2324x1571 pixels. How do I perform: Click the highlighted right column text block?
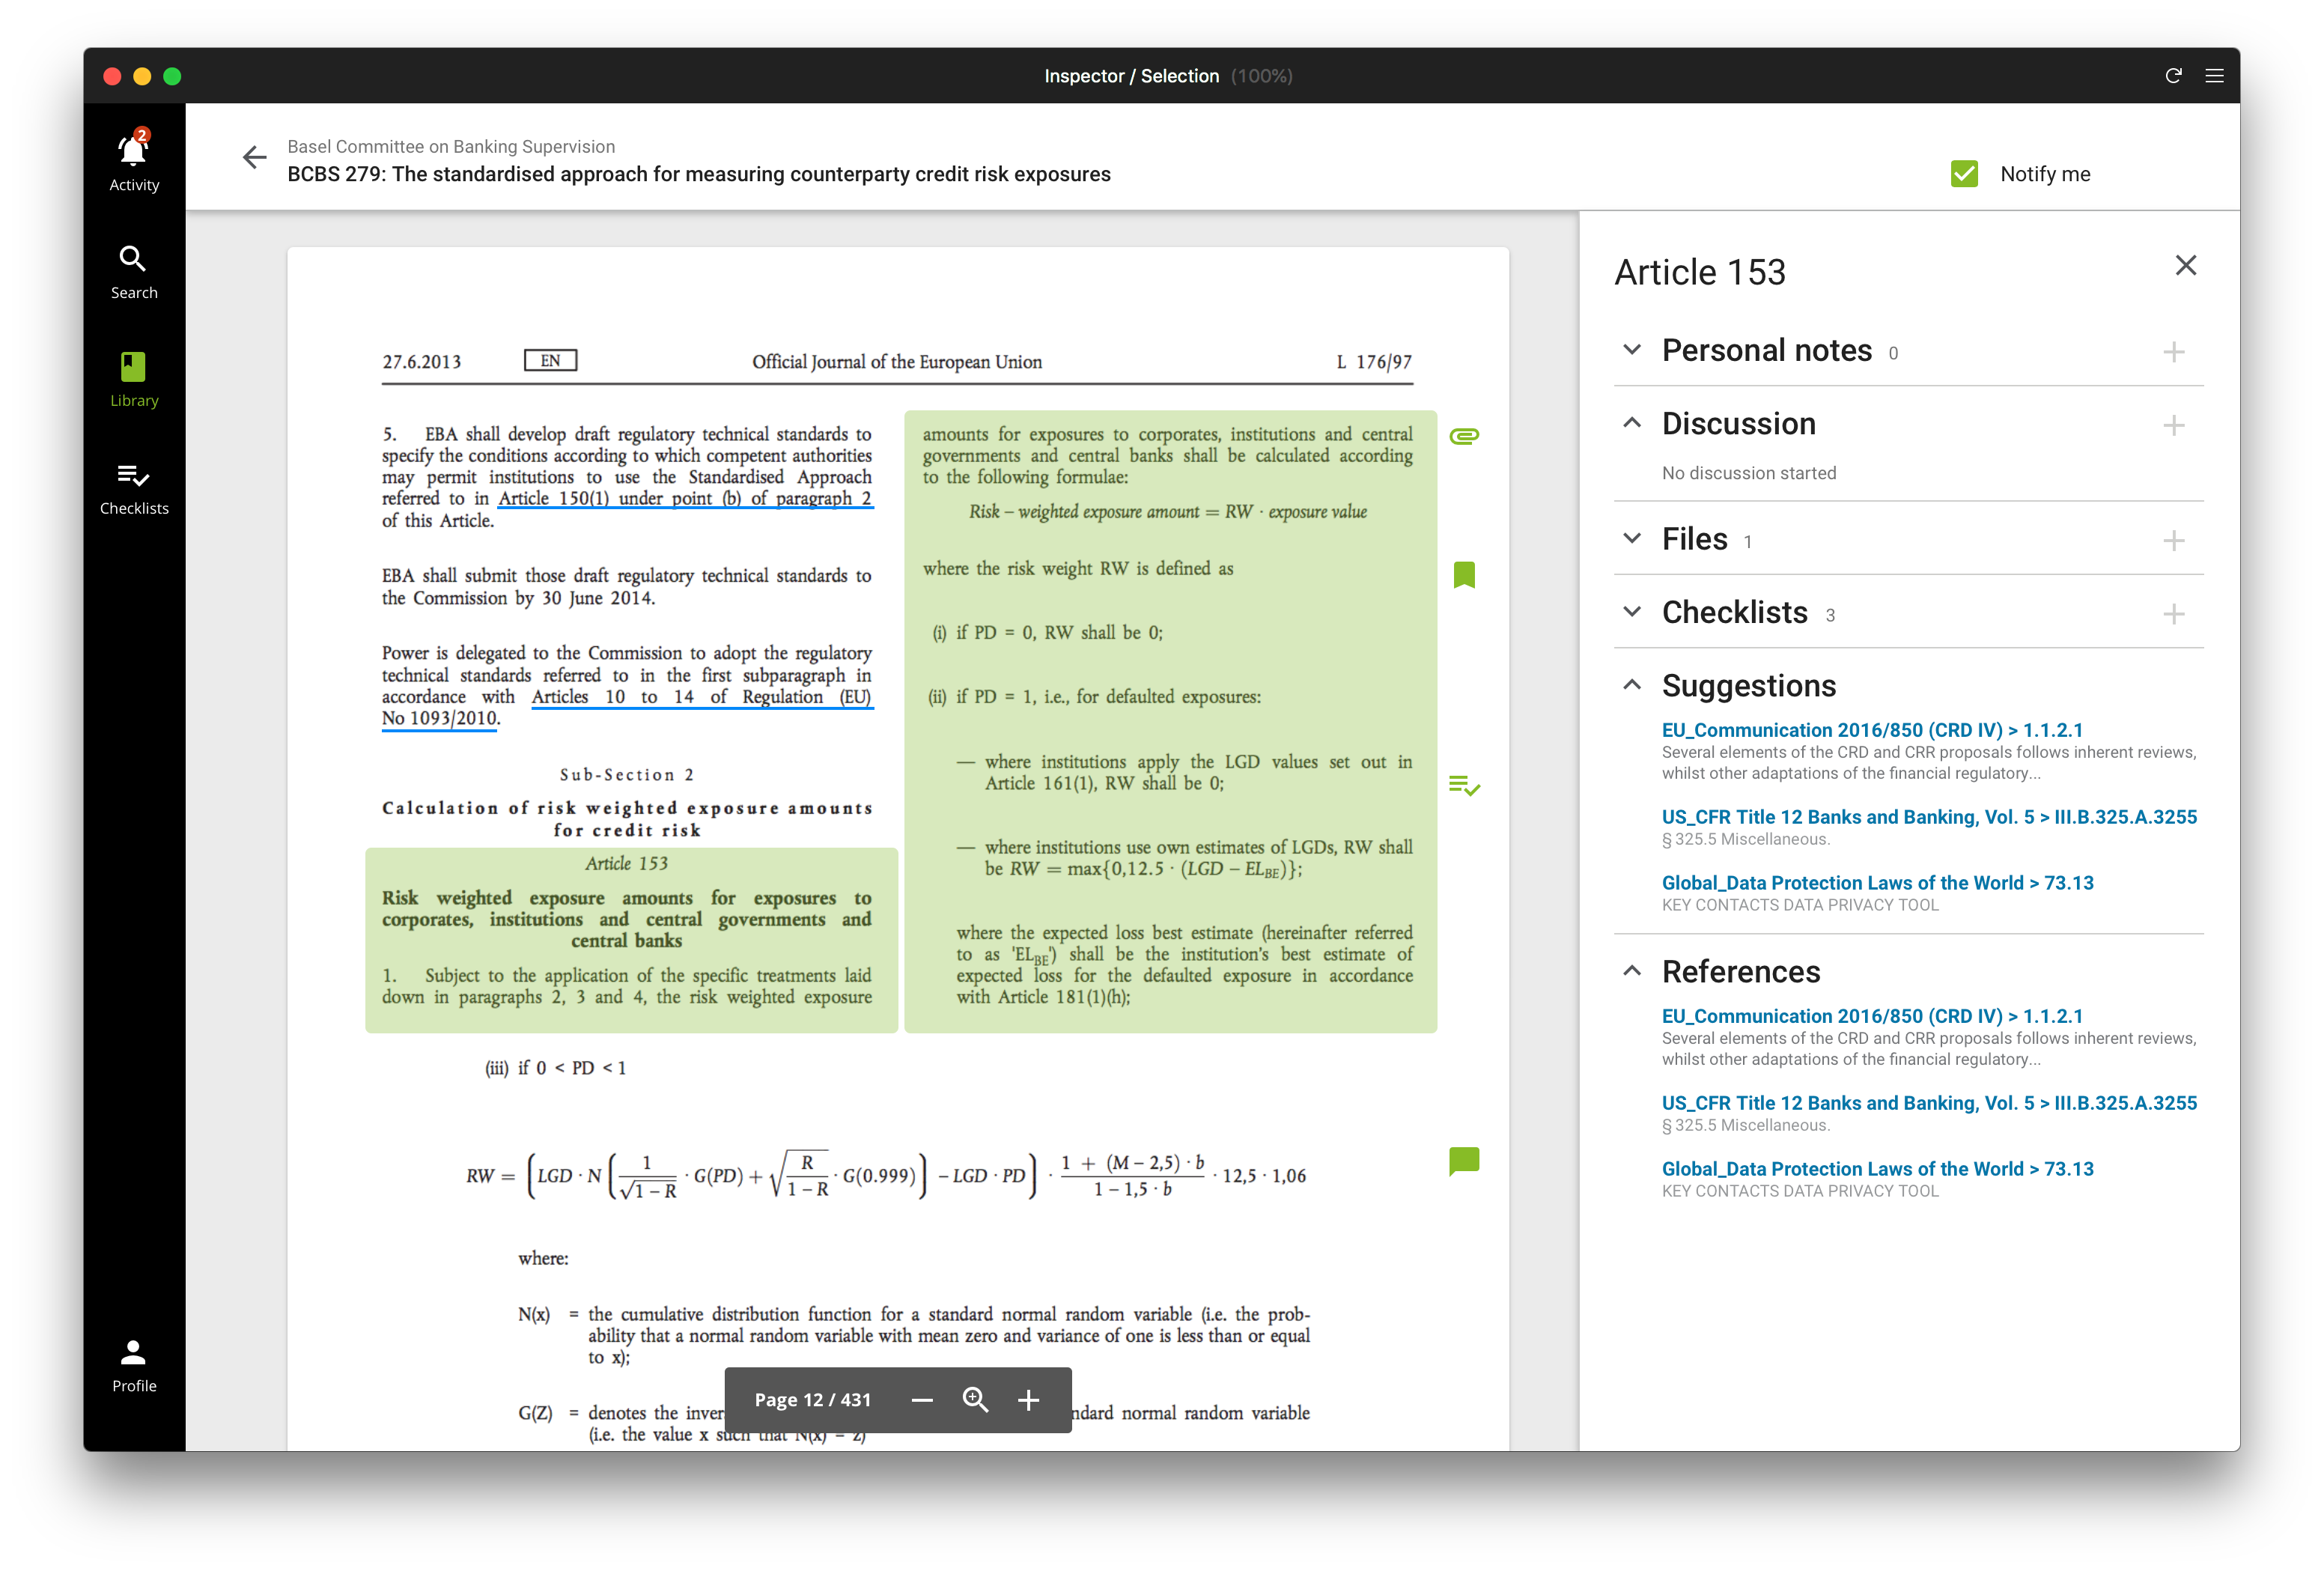point(1170,721)
